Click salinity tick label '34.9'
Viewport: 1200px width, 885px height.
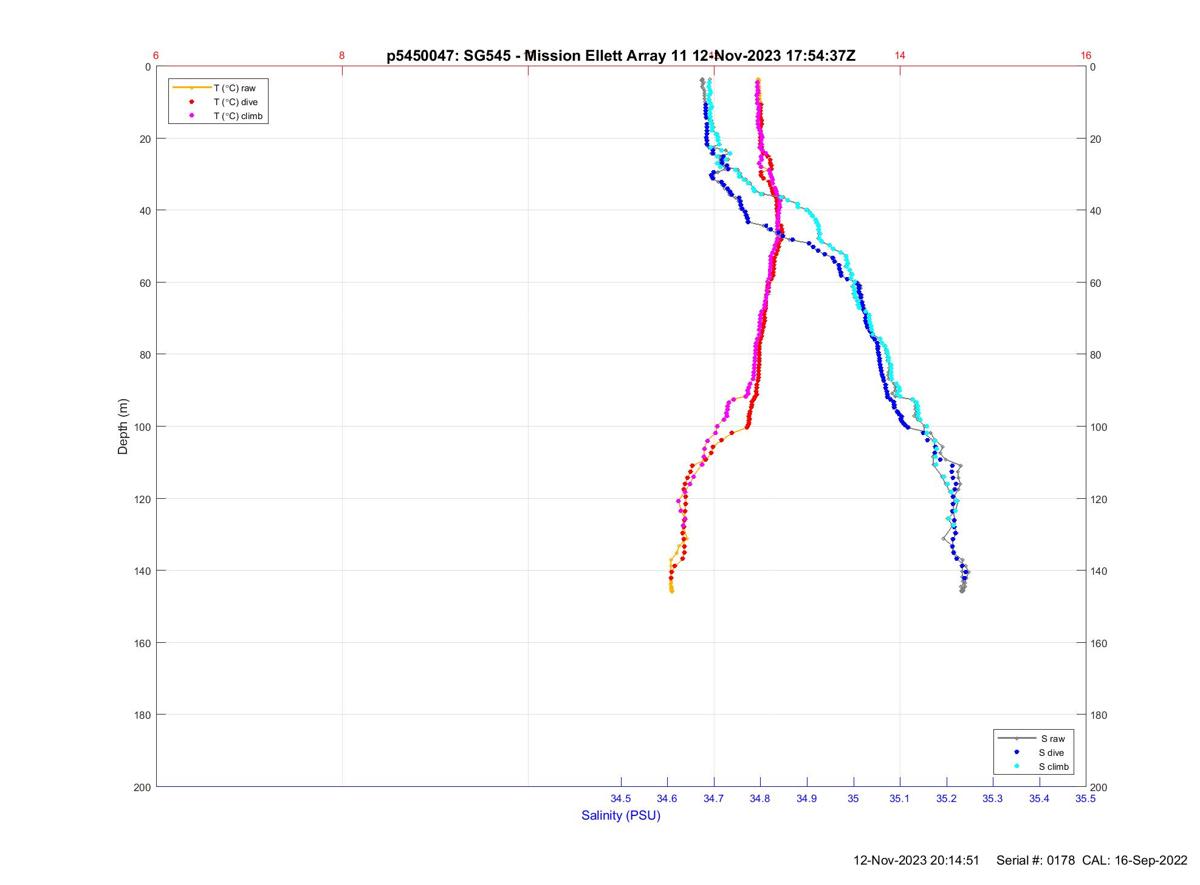point(807,798)
